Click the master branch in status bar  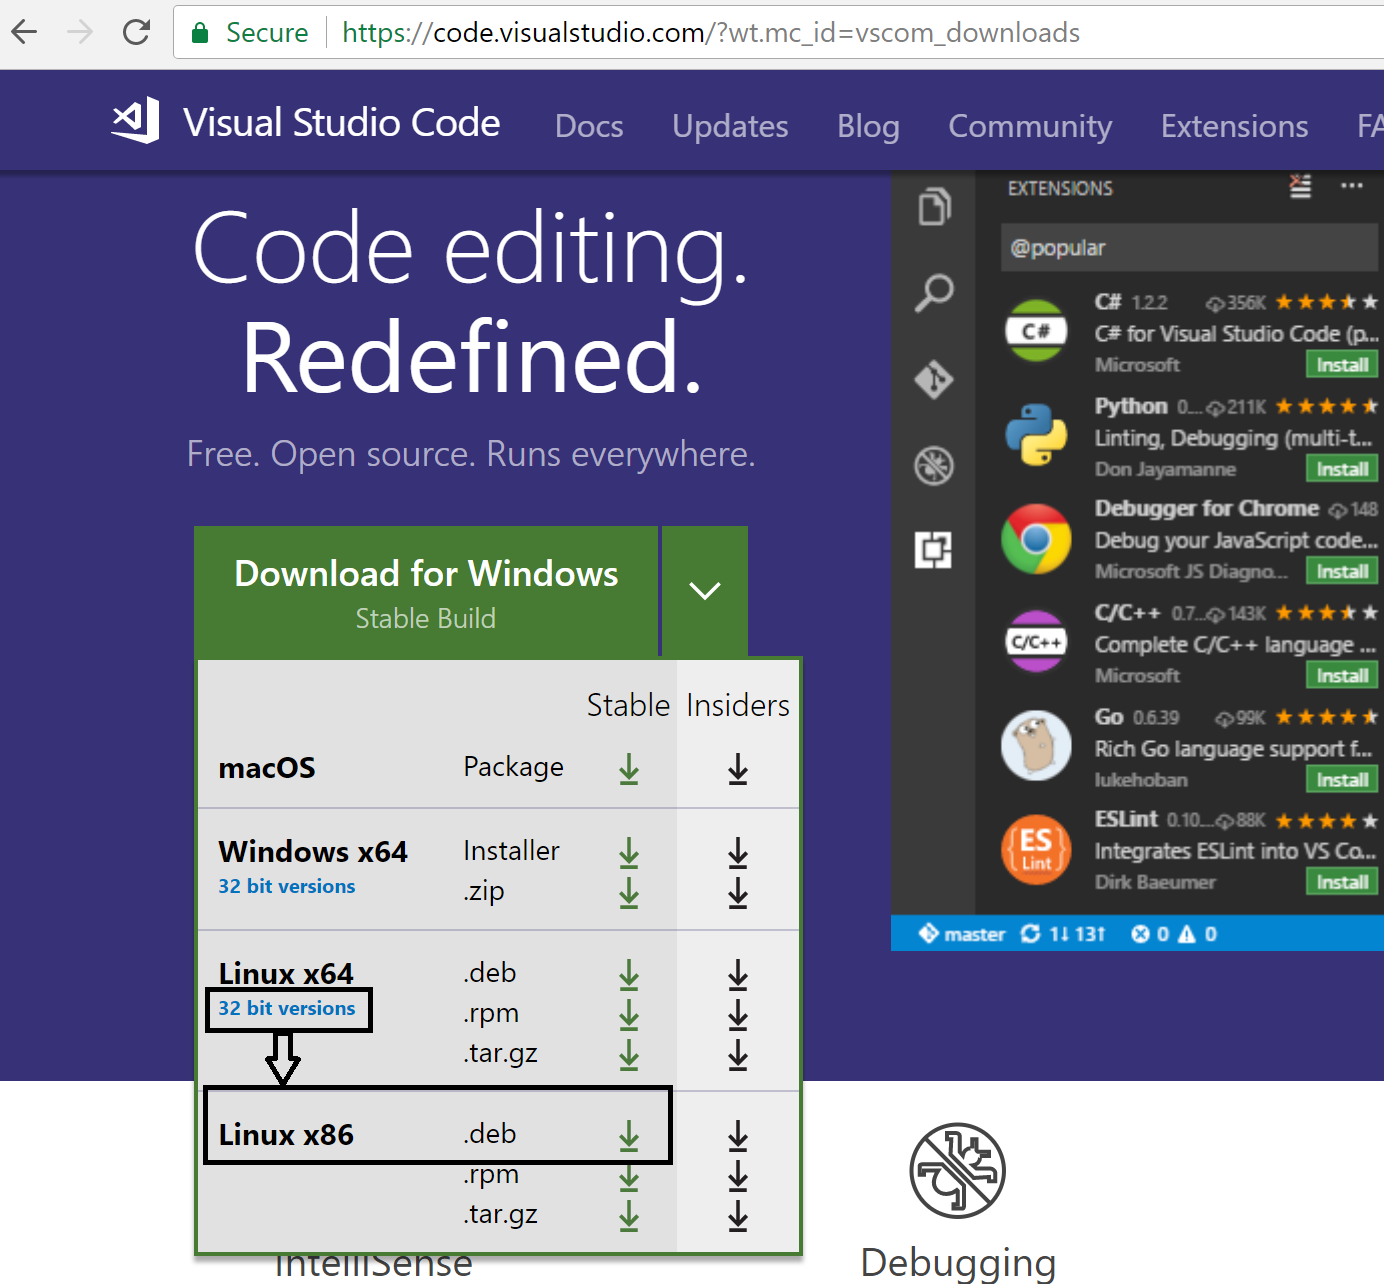coord(962,934)
